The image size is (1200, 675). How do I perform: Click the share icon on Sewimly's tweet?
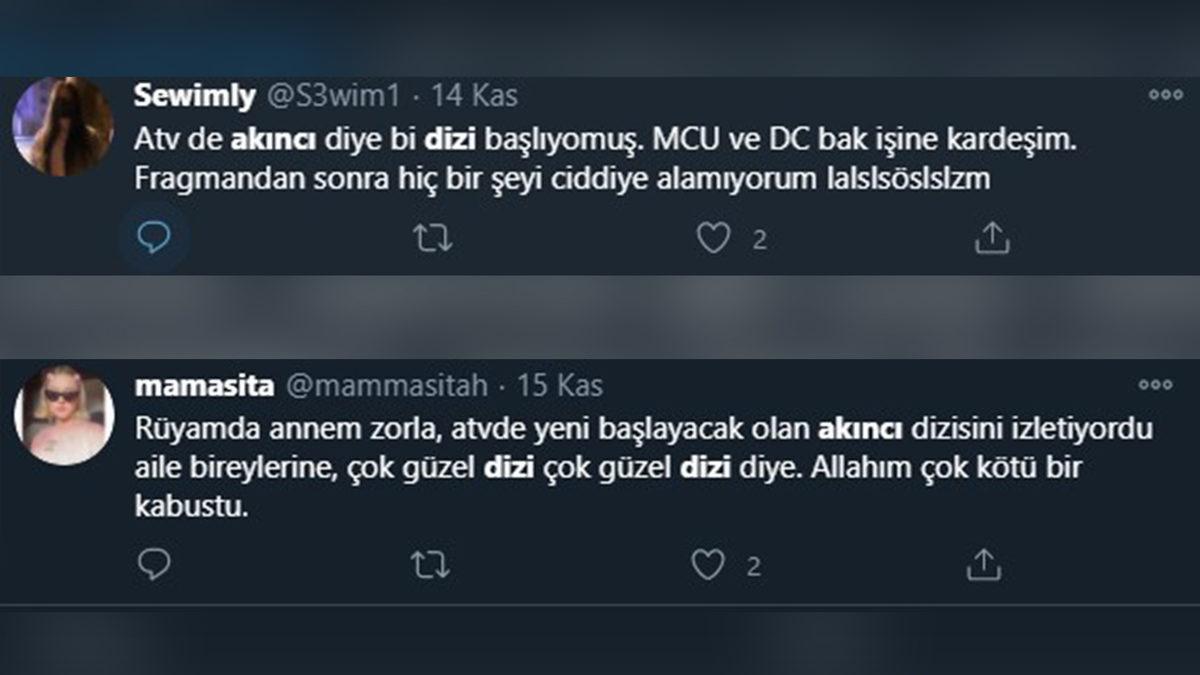(x=993, y=237)
